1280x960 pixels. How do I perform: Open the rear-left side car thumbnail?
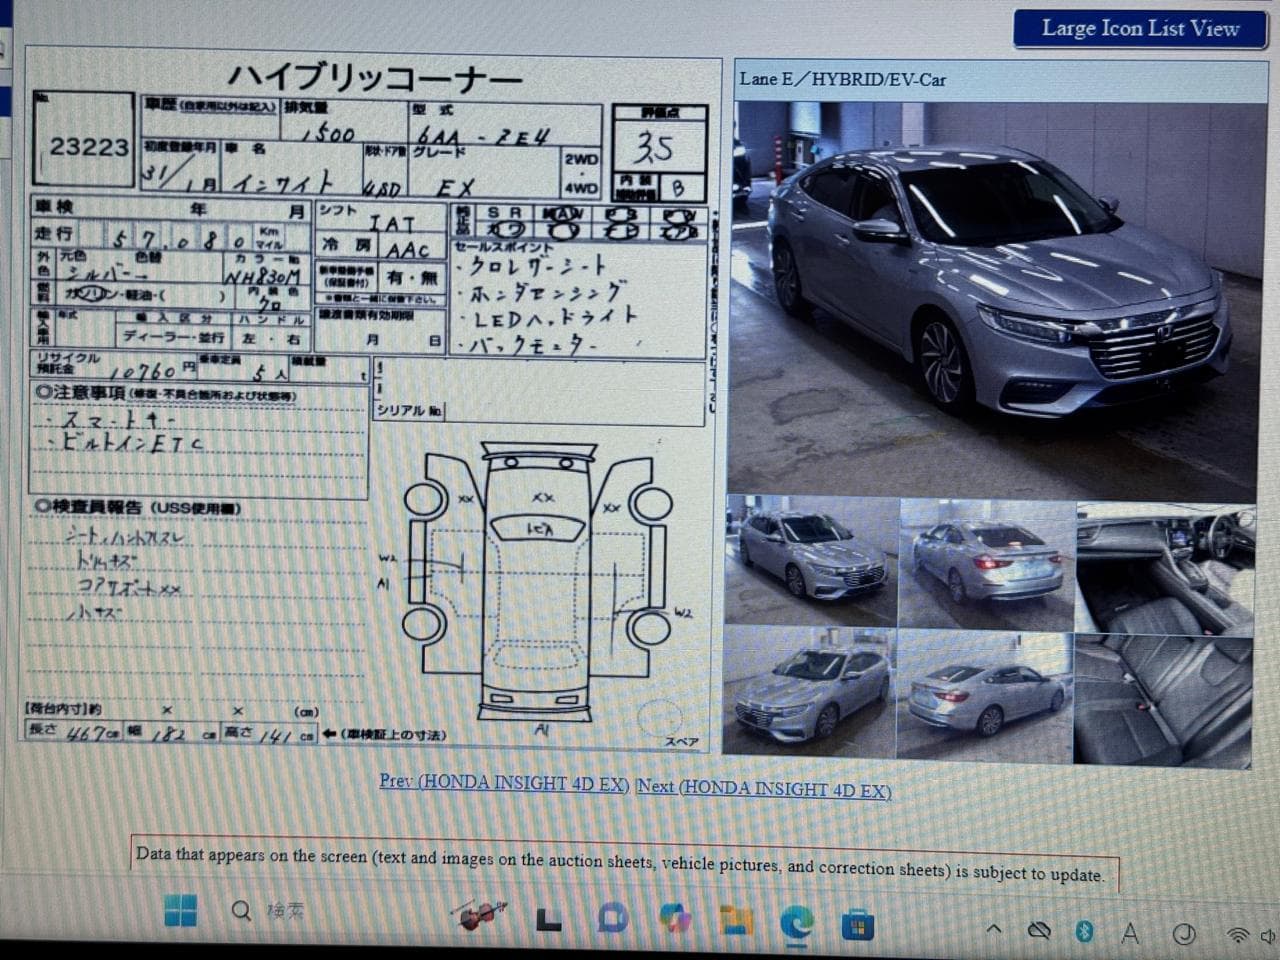coord(984,696)
